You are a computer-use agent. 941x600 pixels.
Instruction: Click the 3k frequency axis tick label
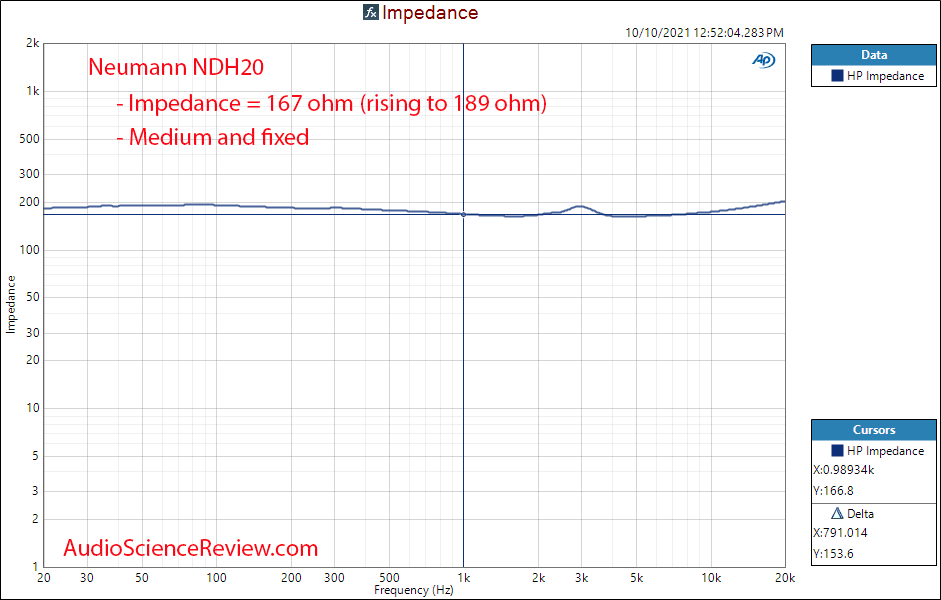[581, 578]
